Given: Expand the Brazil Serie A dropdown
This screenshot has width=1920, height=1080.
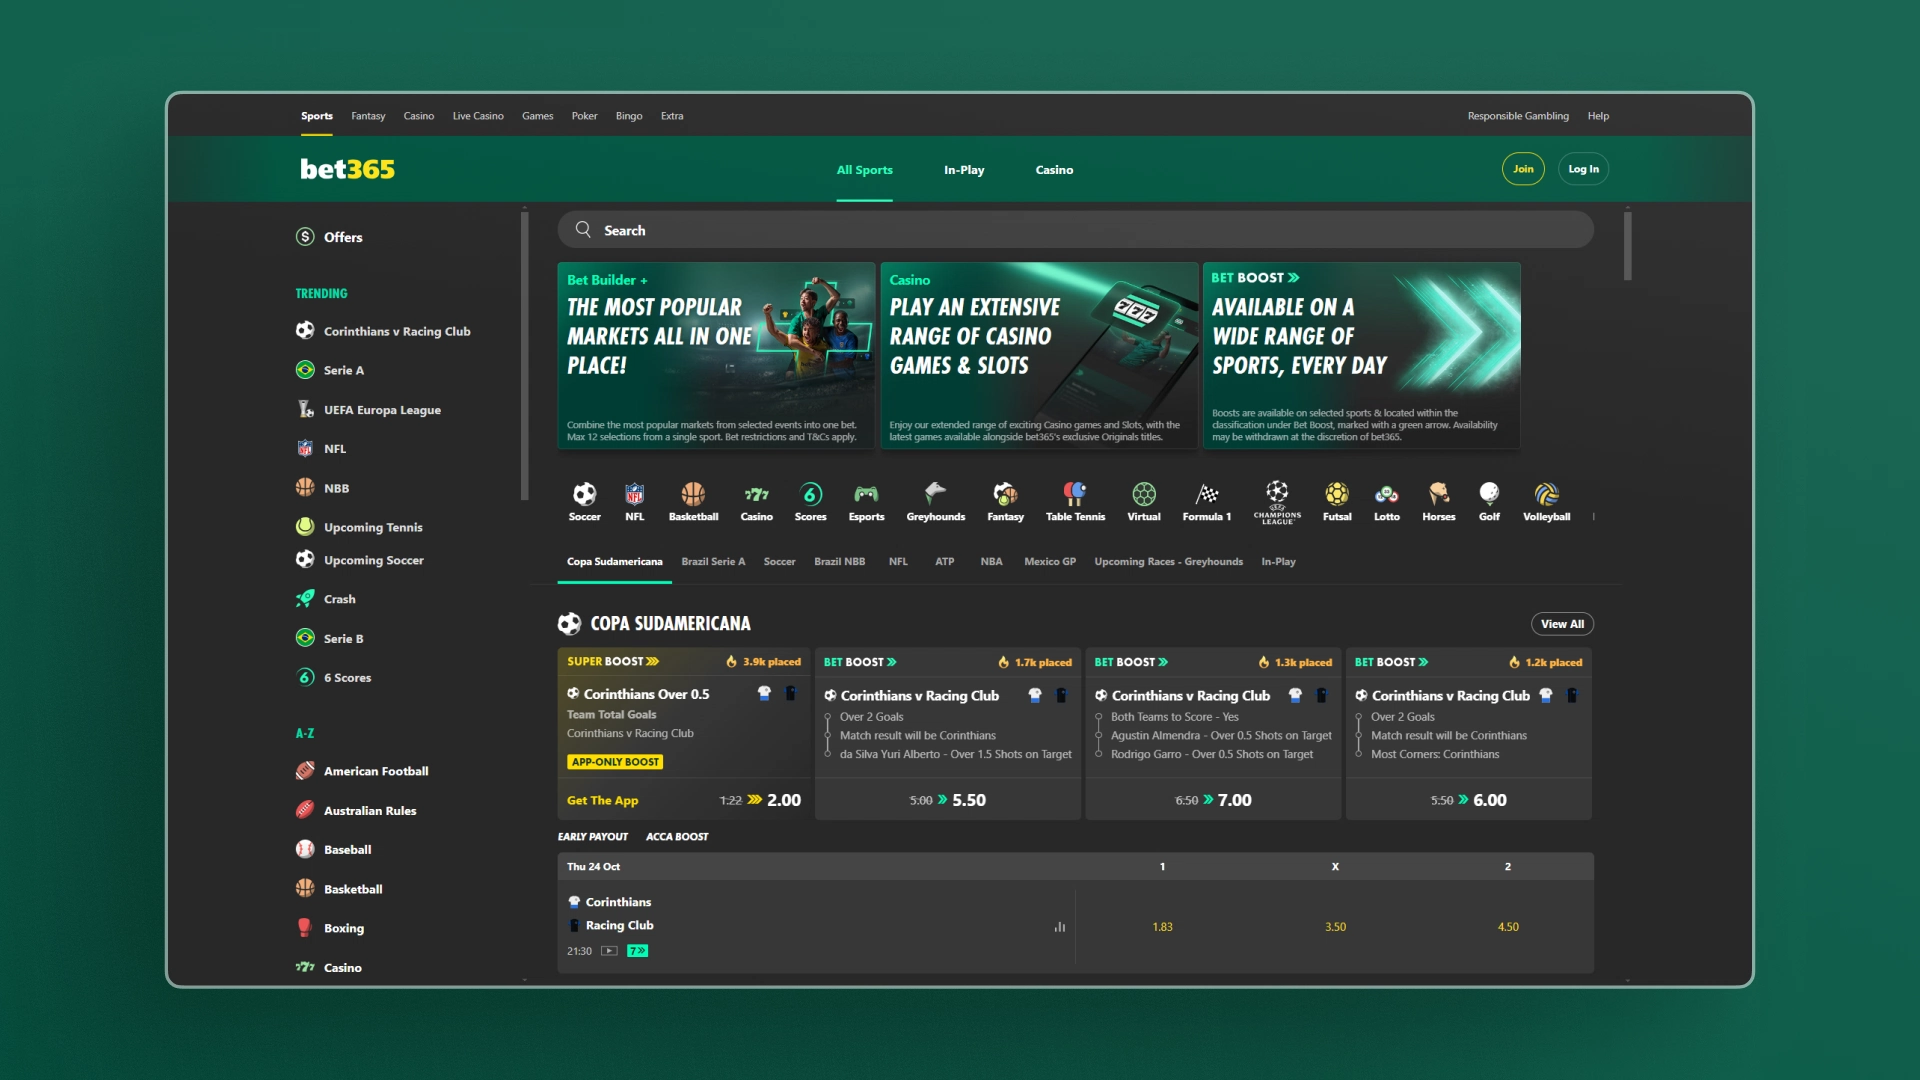Looking at the screenshot, I should click(x=711, y=560).
